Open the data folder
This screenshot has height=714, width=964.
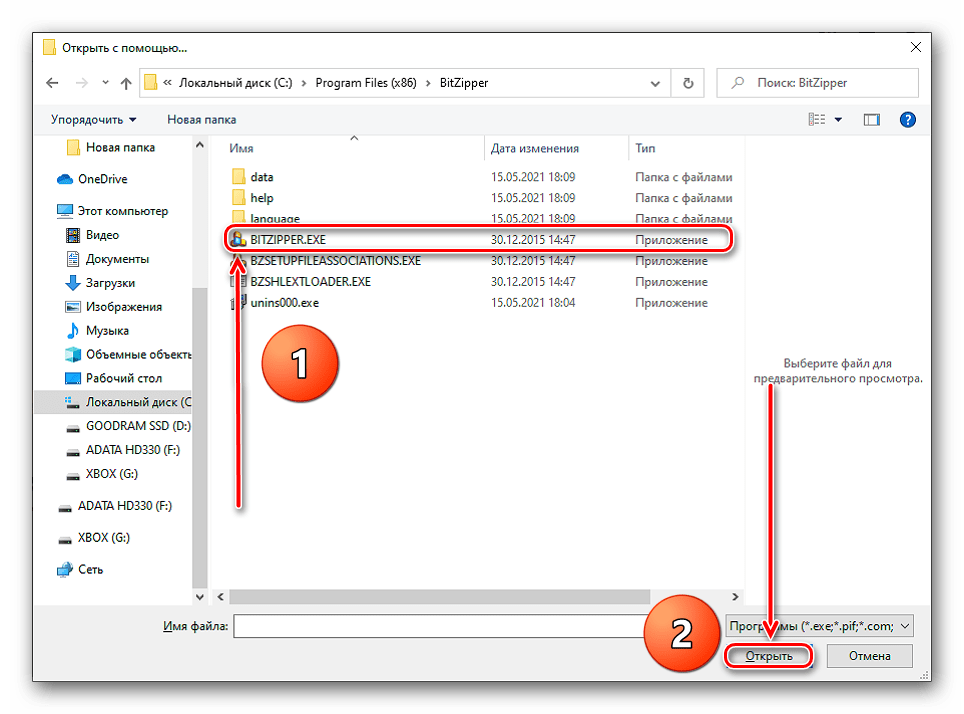[x=262, y=177]
